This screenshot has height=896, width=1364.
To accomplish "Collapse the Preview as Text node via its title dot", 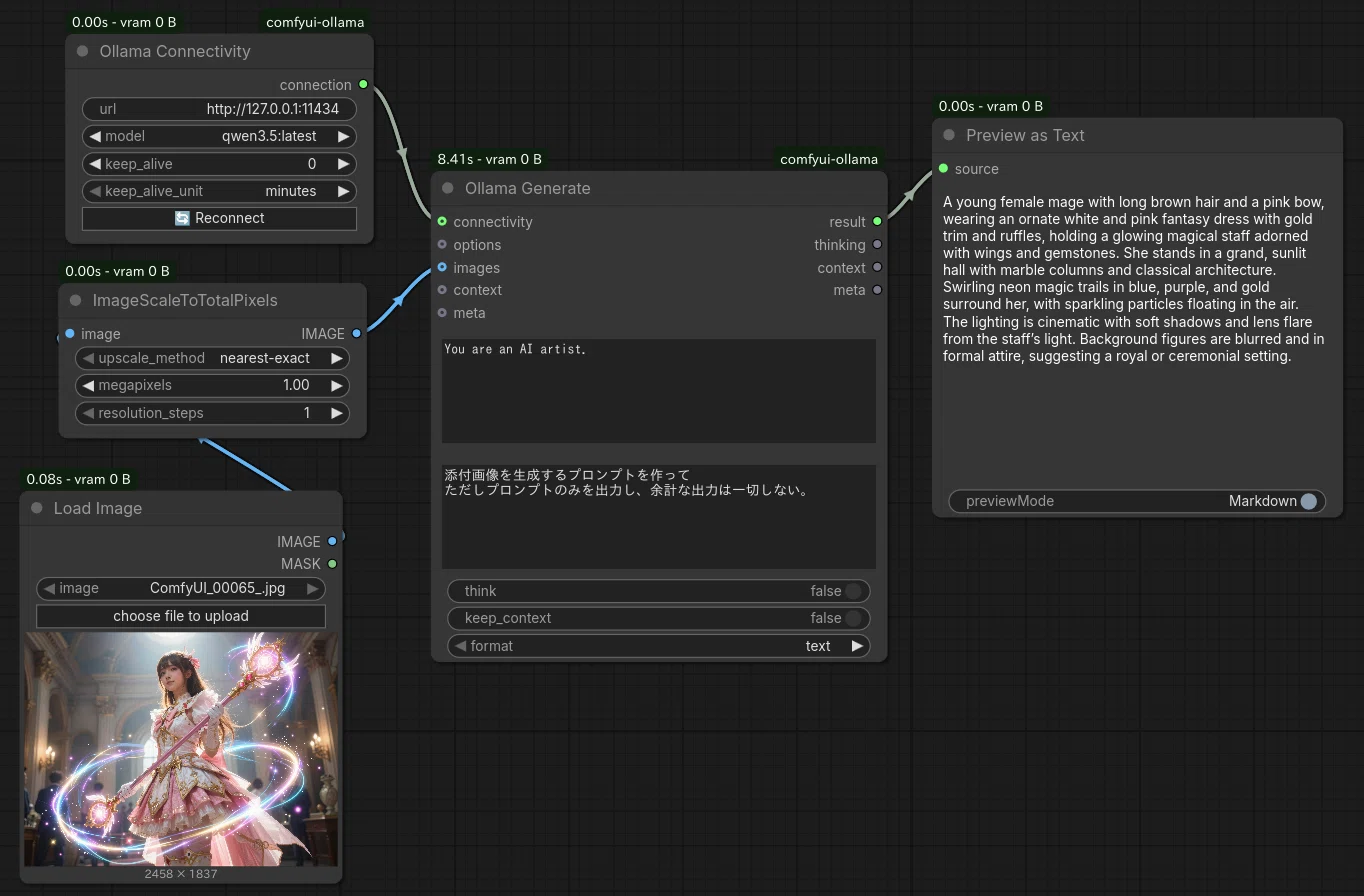I will coord(949,135).
